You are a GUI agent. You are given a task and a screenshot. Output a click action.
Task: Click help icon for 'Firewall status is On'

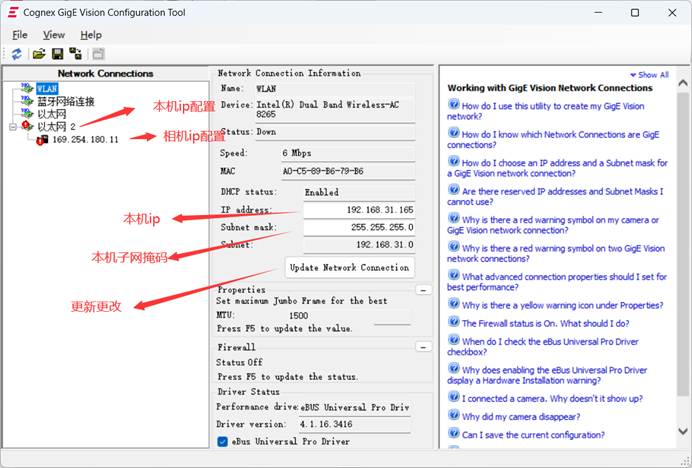(454, 322)
